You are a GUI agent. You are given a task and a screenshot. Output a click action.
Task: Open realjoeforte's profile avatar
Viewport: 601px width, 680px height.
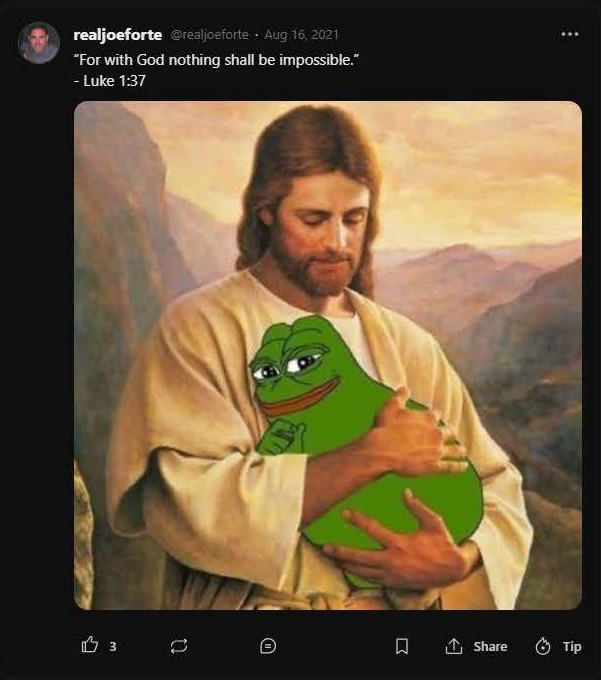39,43
